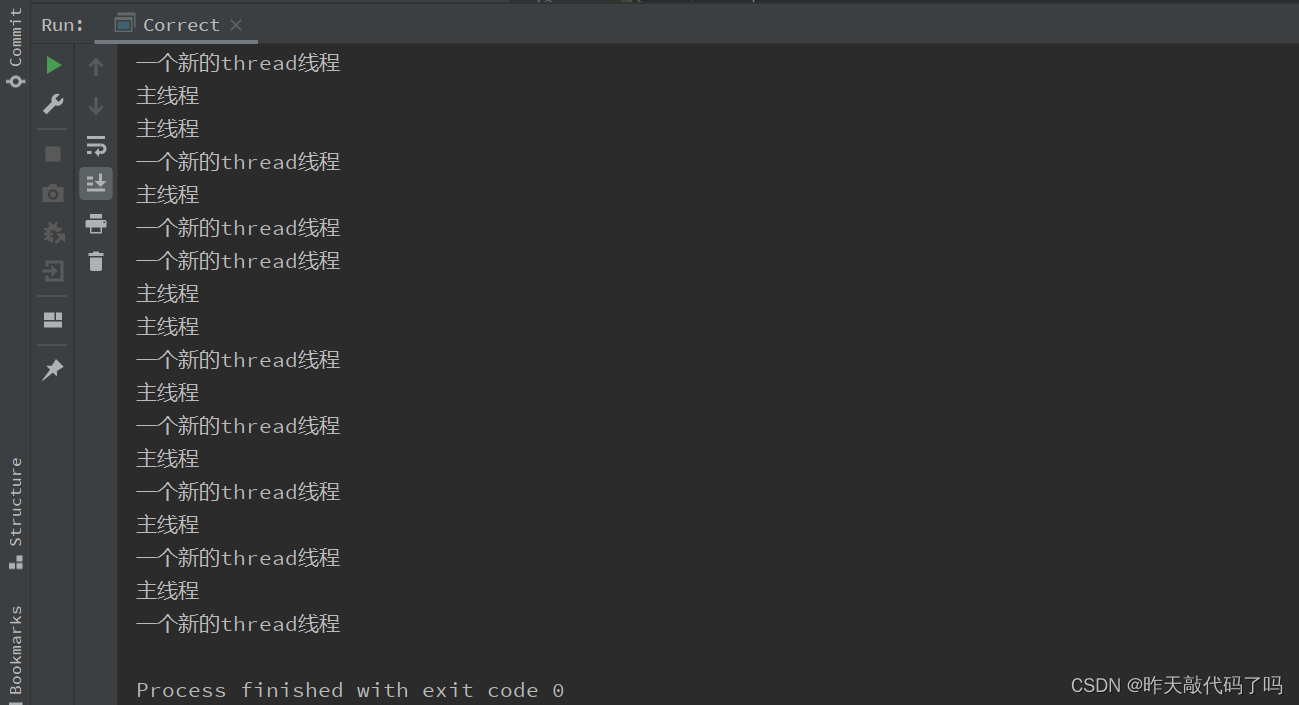Open the Commit tool window
The height and width of the screenshot is (705, 1299).
(x=15, y=47)
